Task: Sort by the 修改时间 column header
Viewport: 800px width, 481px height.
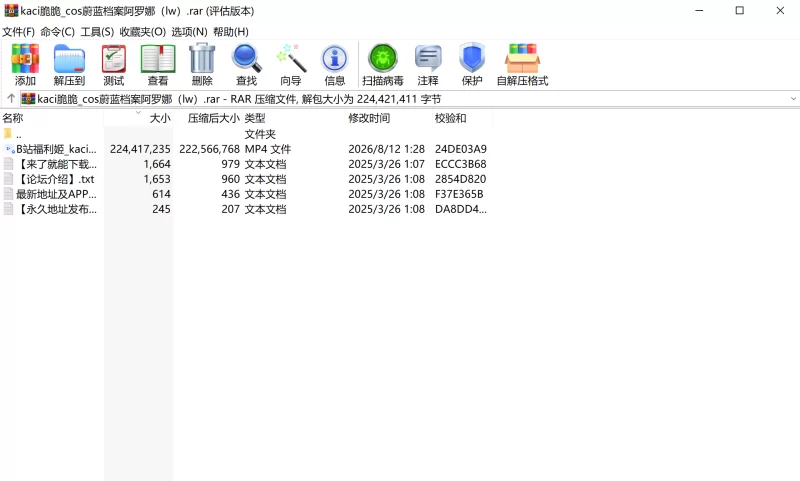Action: pos(389,118)
